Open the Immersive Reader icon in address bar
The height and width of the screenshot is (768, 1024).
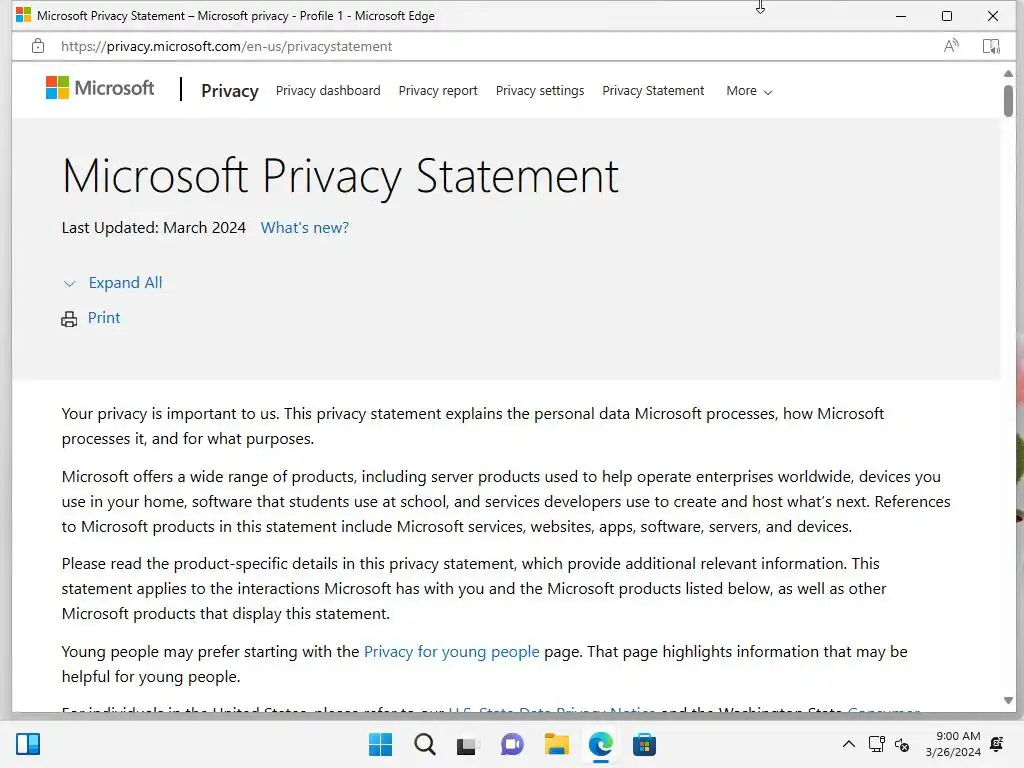click(x=991, y=46)
